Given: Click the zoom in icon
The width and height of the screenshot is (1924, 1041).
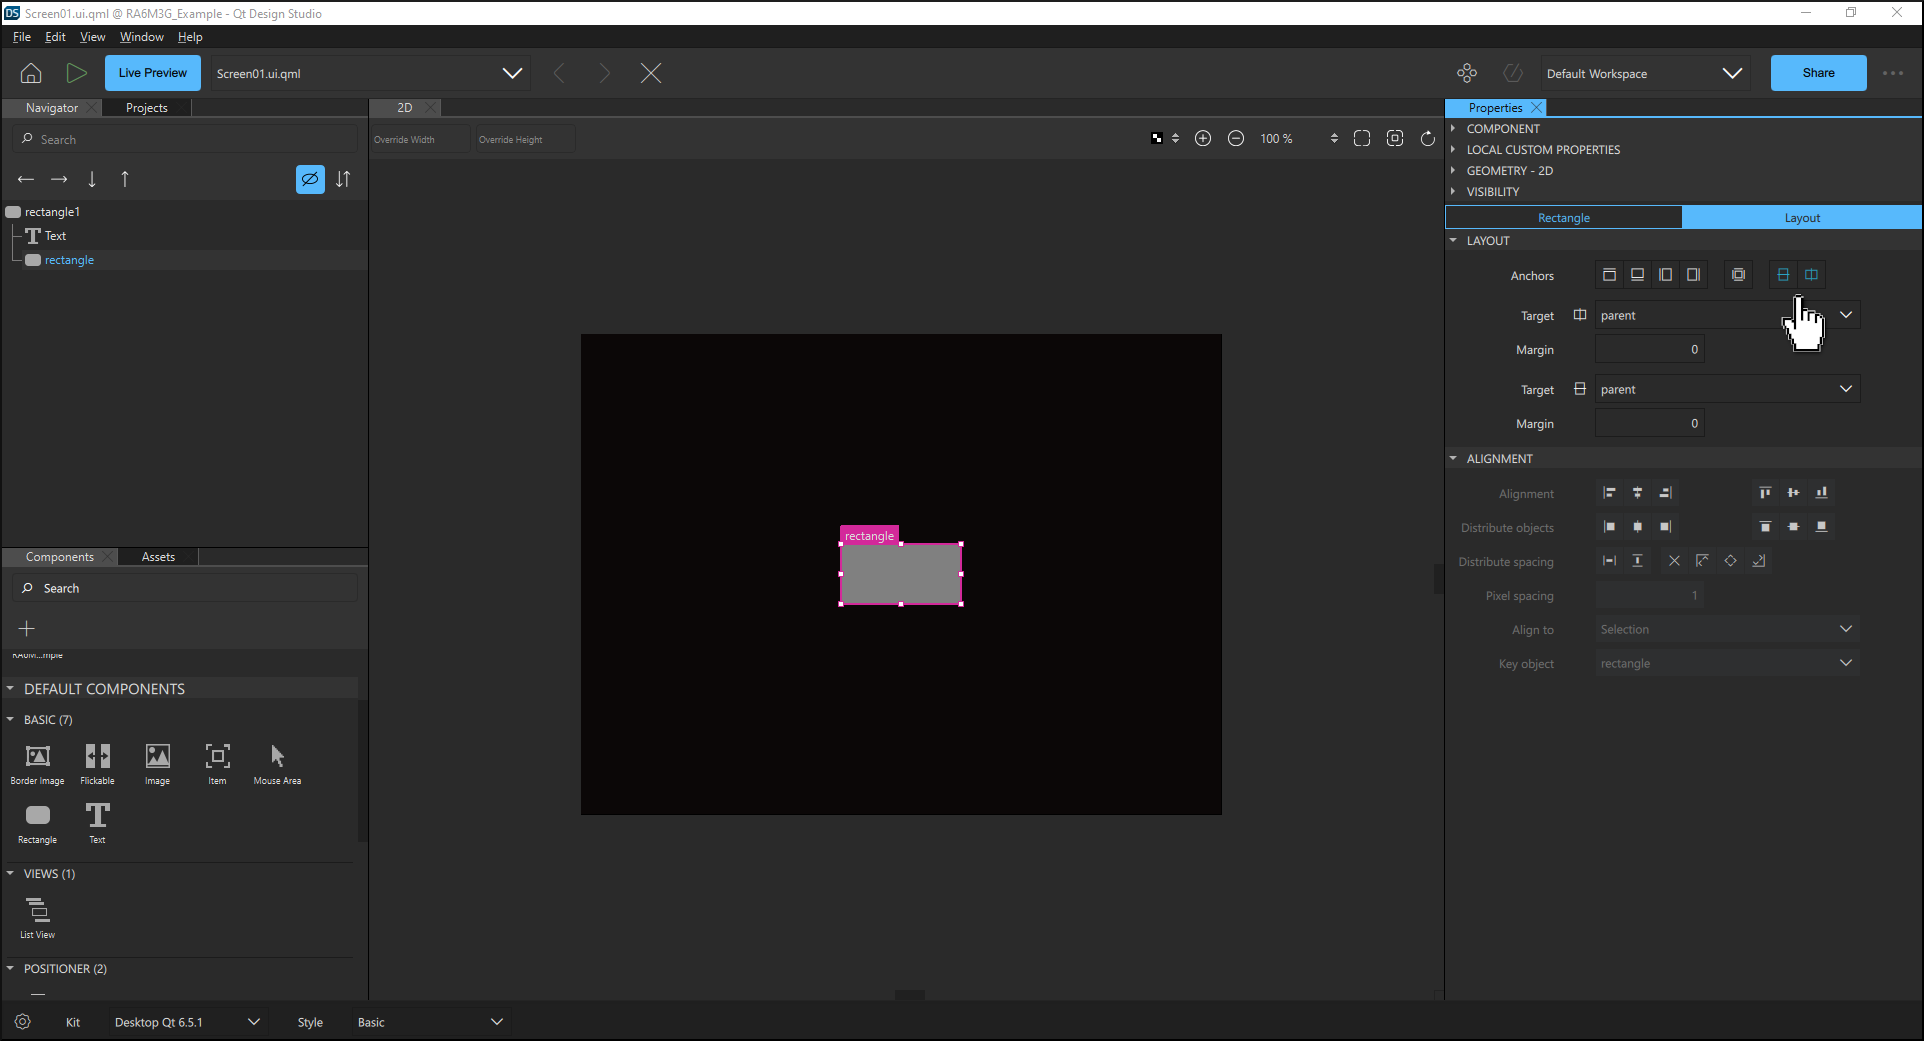Looking at the screenshot, I should [x=1203, y=139].
